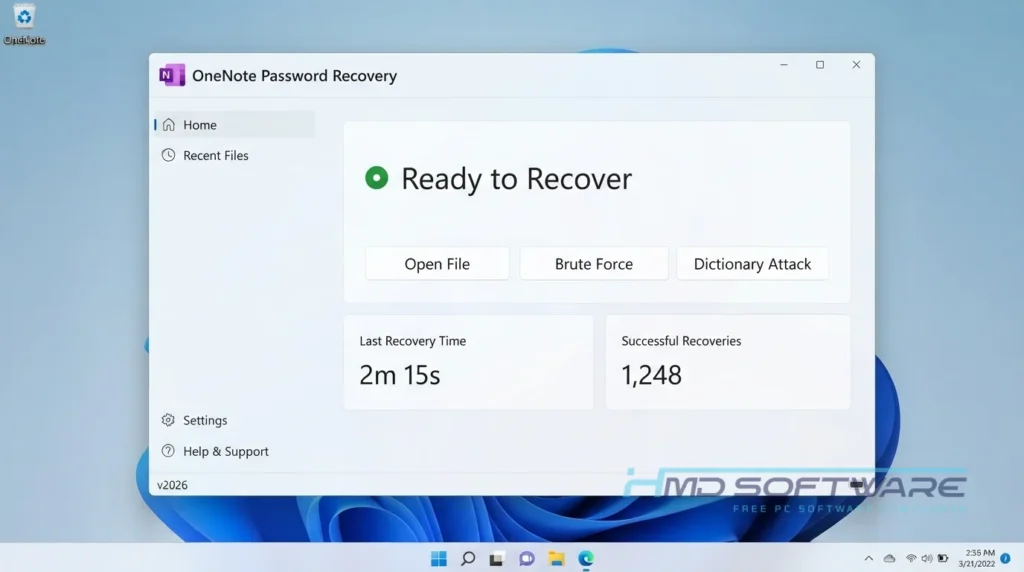This screenshot has width=1024, height=572.
Task: Close the OneNote Password Recovery window
Action: (x=856, y=65)
